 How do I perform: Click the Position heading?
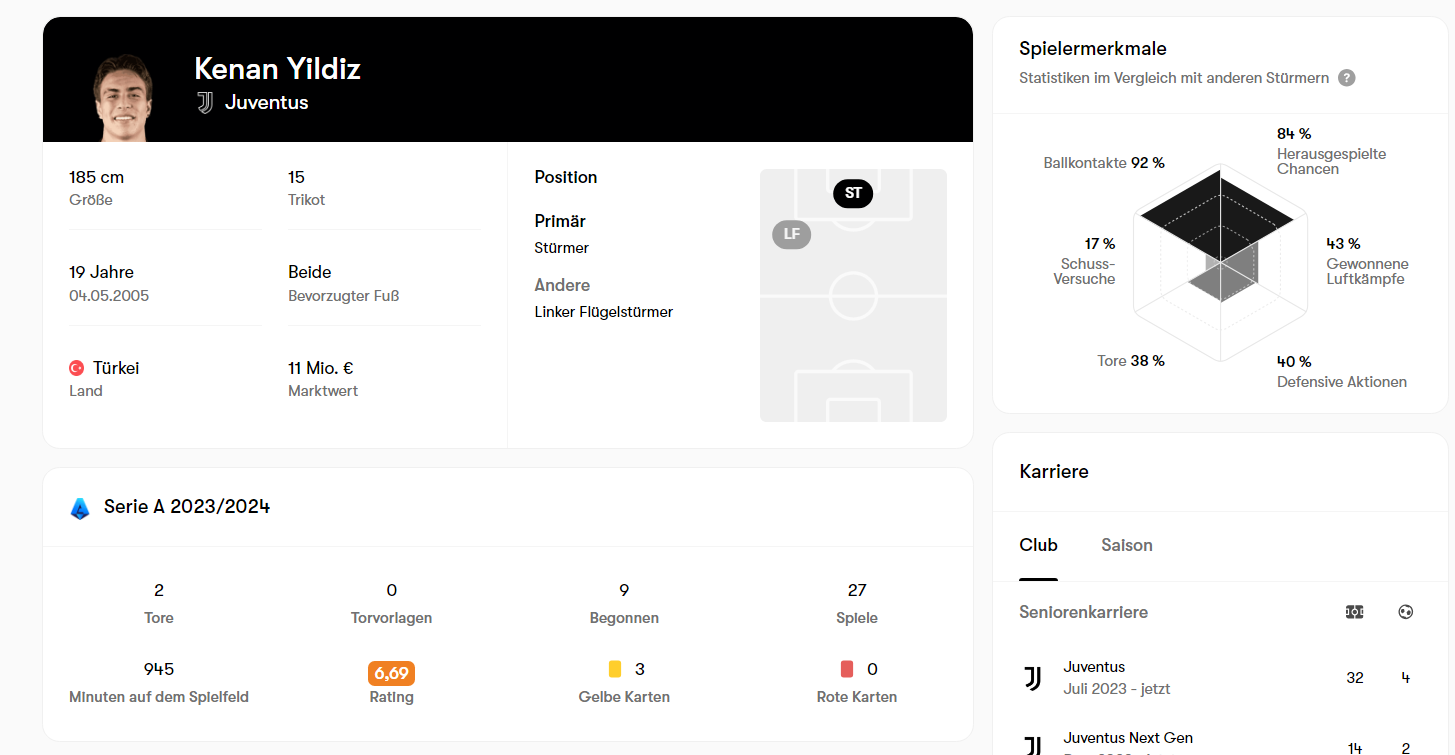[x=566, y=177]
